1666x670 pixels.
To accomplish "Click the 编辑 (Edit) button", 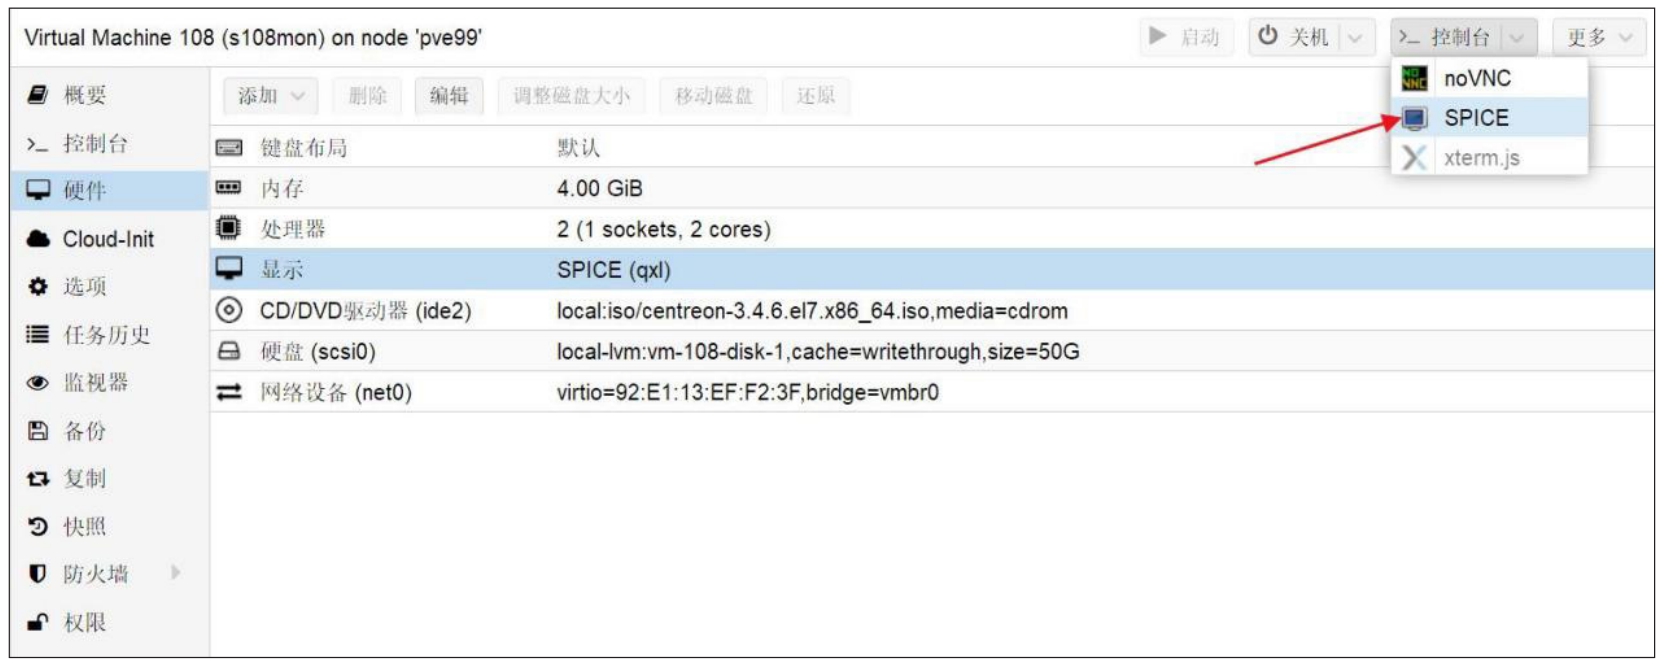I will coord(449,96).
